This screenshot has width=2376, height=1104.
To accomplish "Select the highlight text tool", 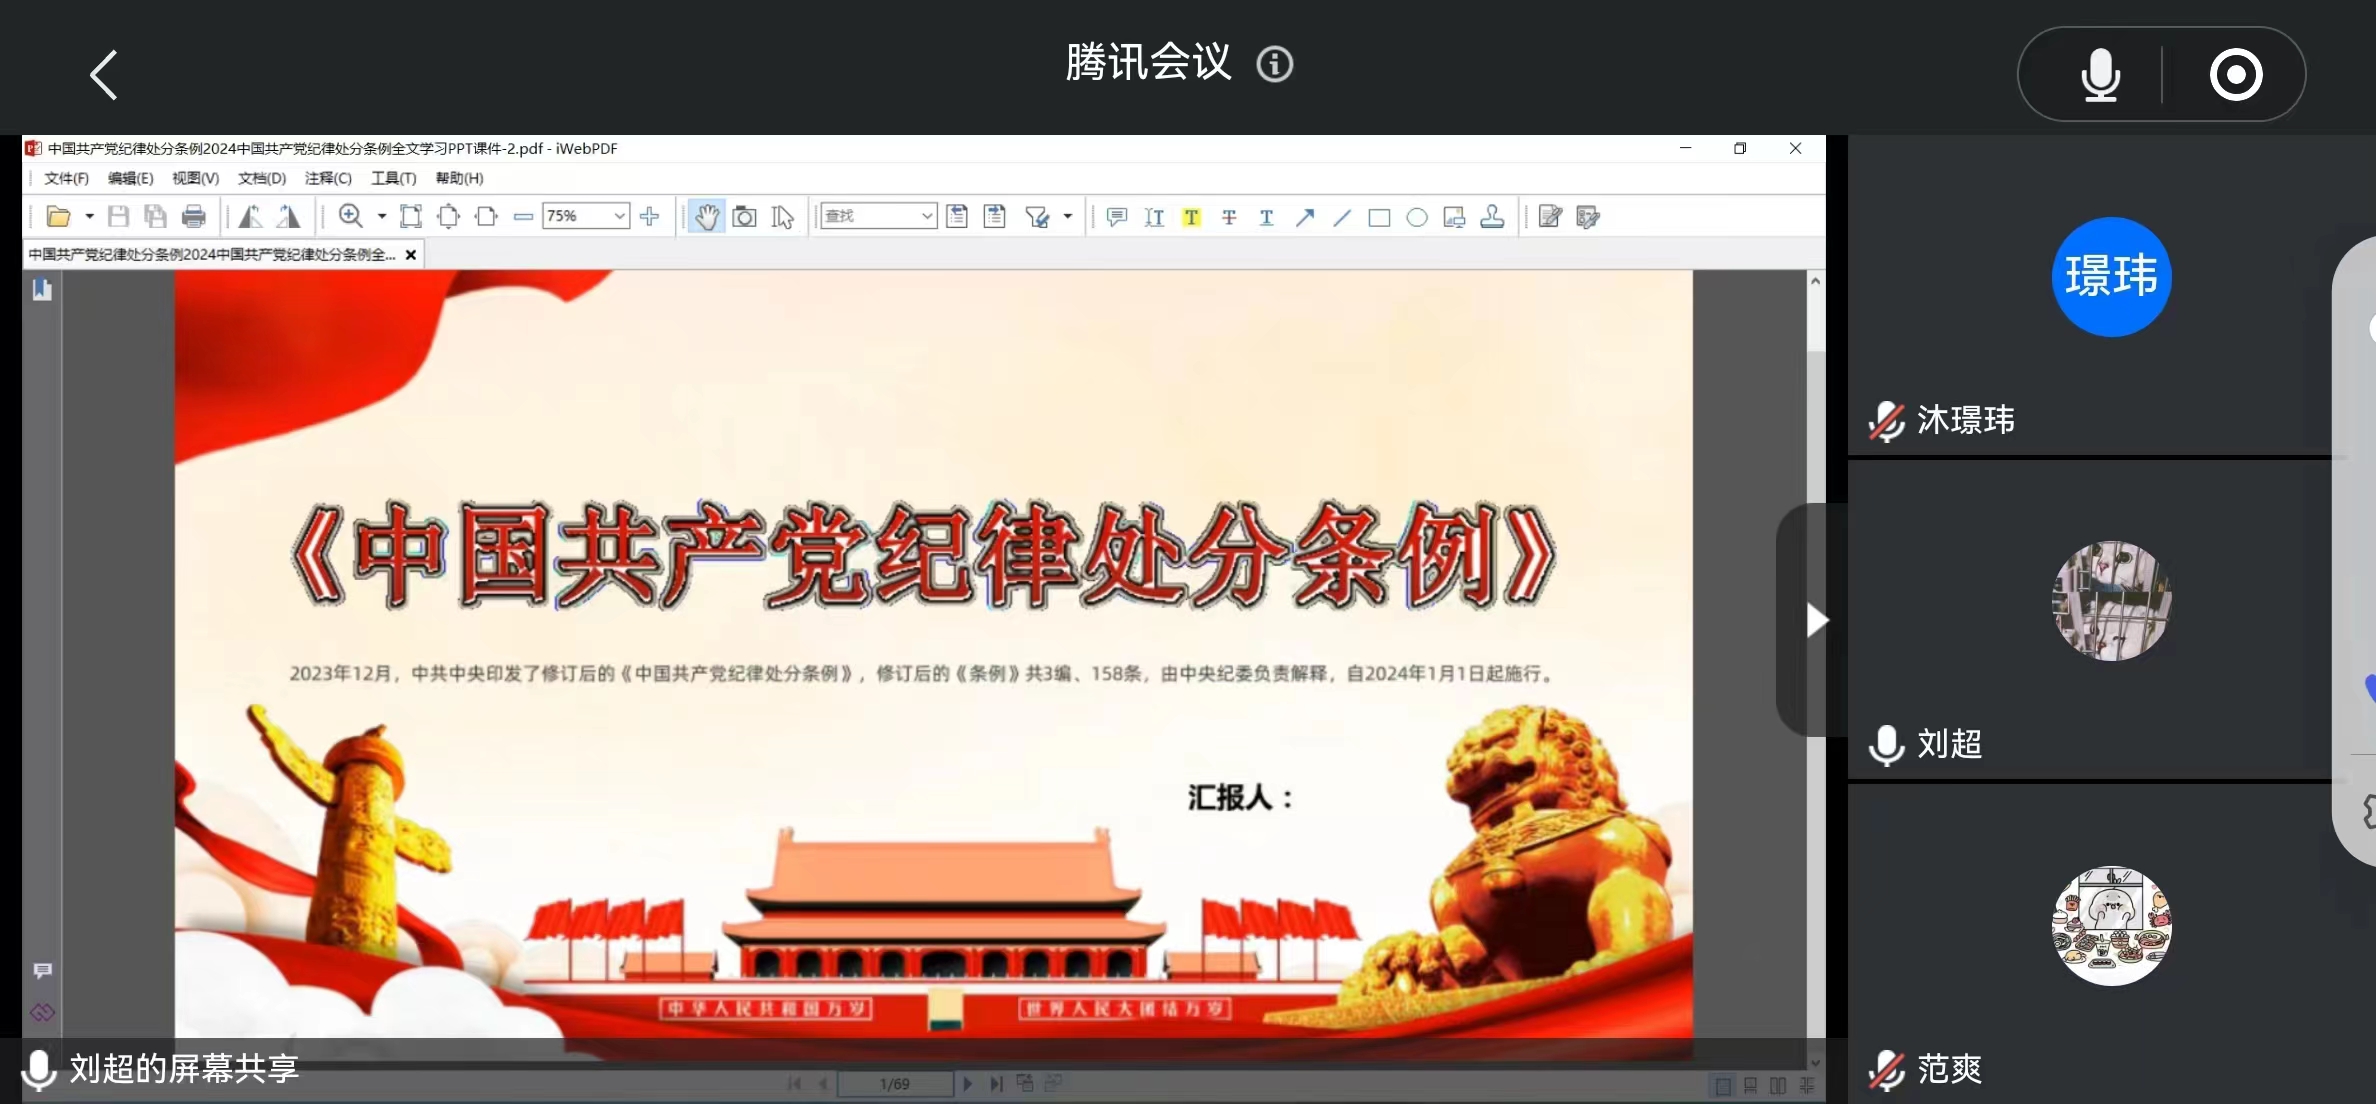I will tap(1191, 217).
